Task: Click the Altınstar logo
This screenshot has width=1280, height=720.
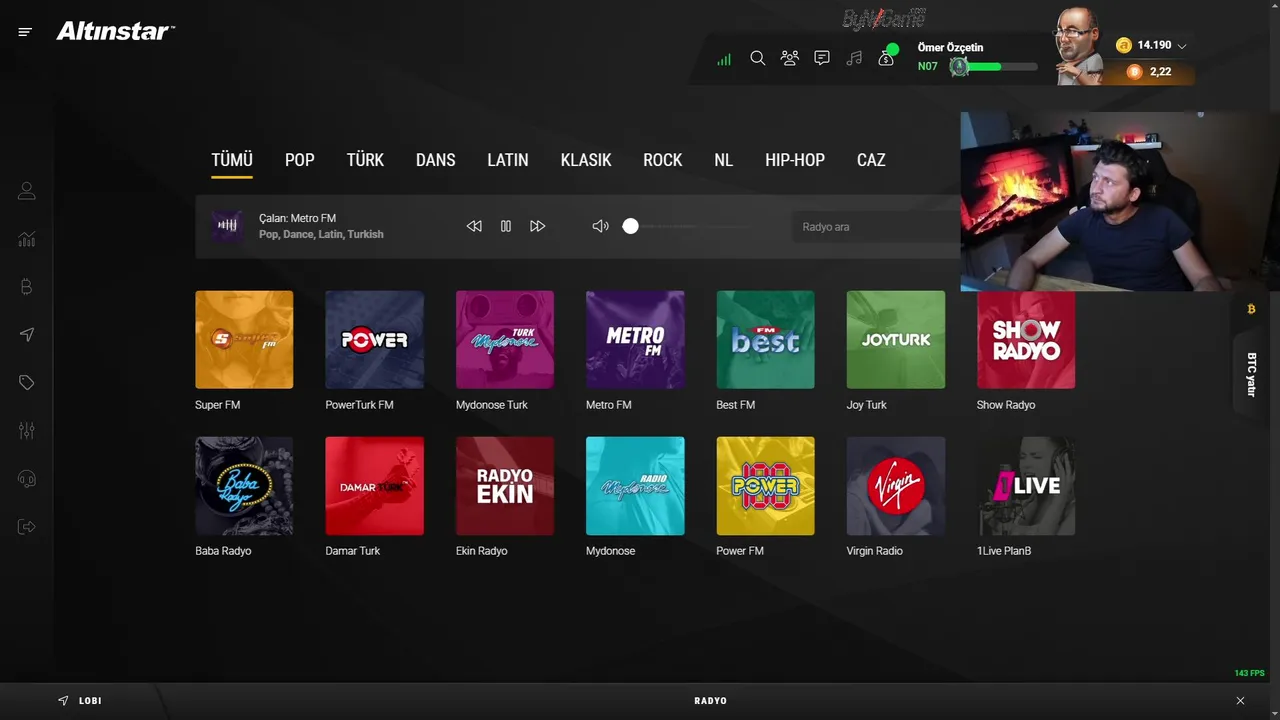Action: 115,31
